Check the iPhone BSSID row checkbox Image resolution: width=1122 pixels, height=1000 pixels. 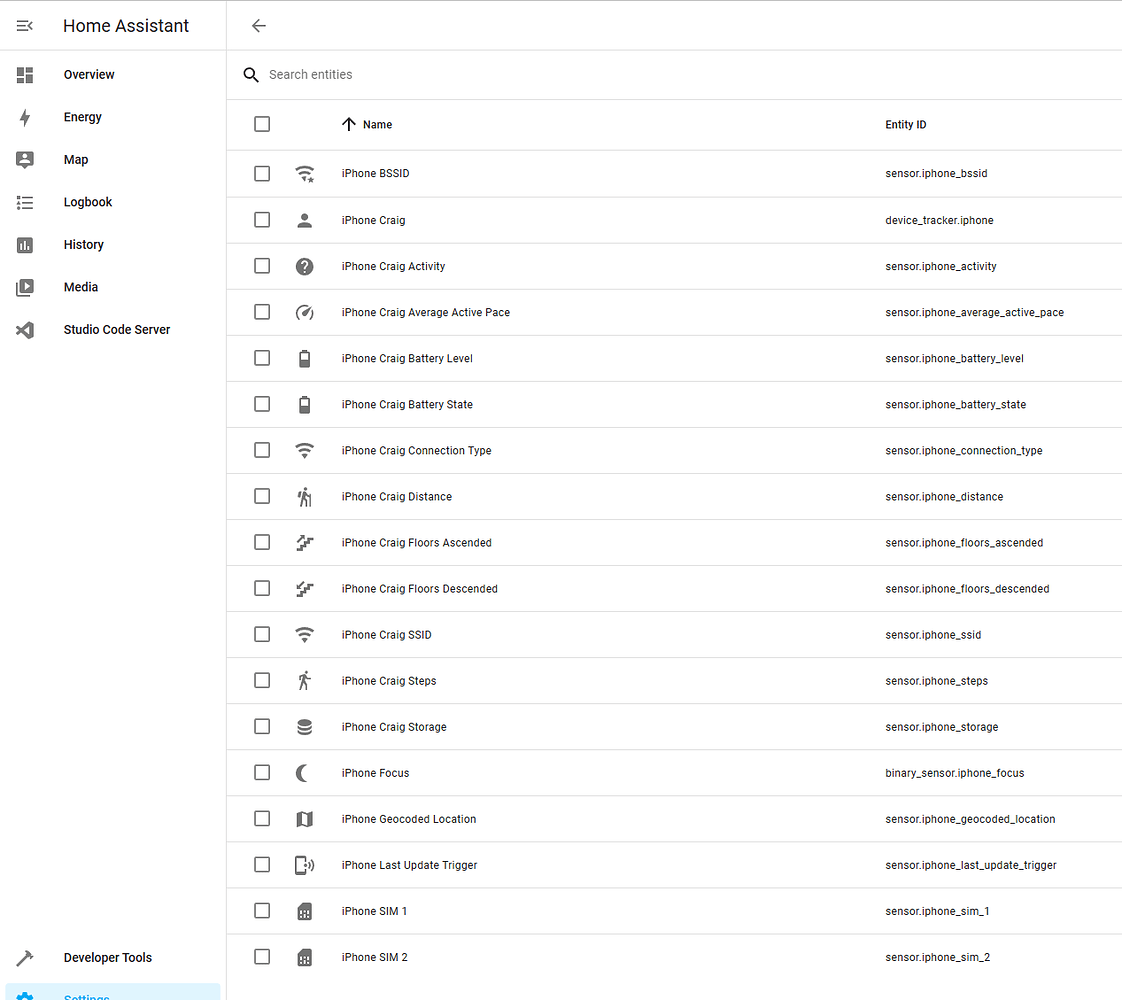click(x=262, y=173)
